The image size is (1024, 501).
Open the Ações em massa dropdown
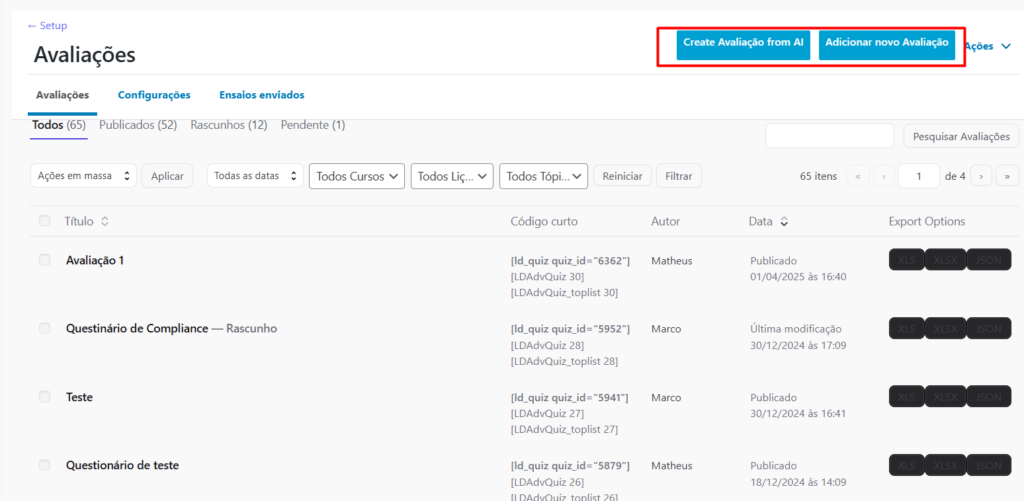[x=83, y=176]
